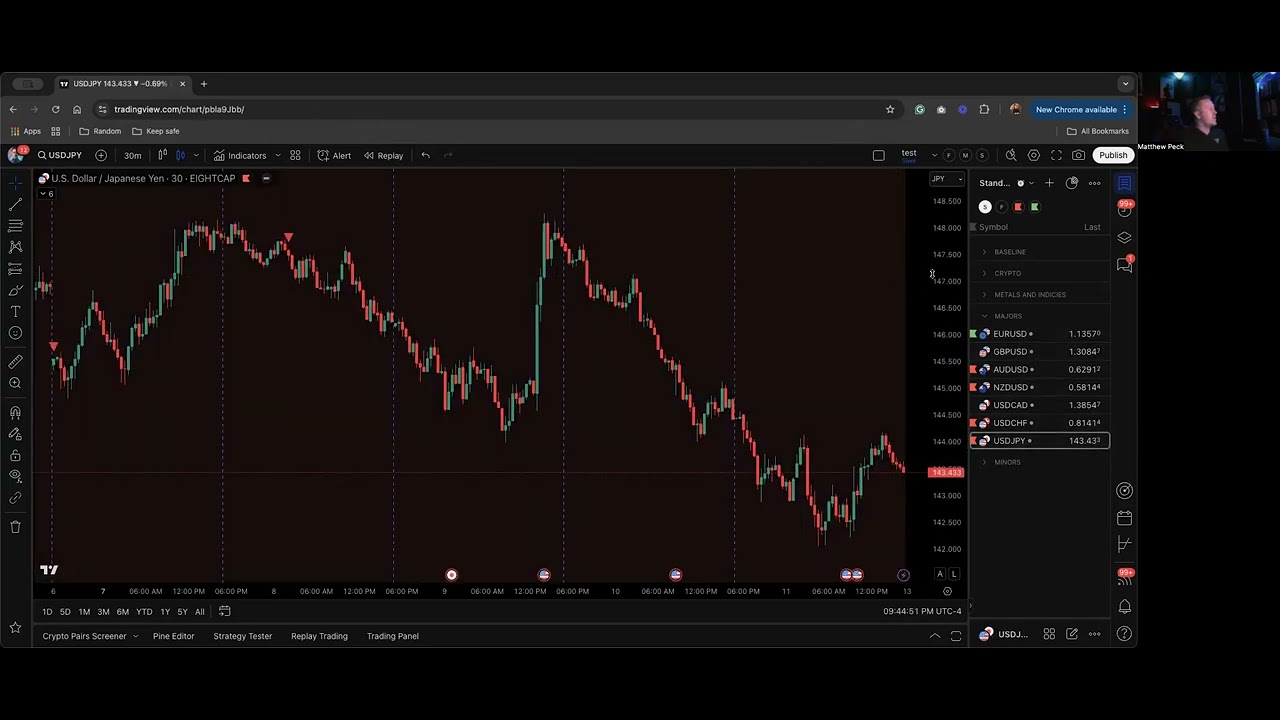Start bar Replay mode

point(384,155)
